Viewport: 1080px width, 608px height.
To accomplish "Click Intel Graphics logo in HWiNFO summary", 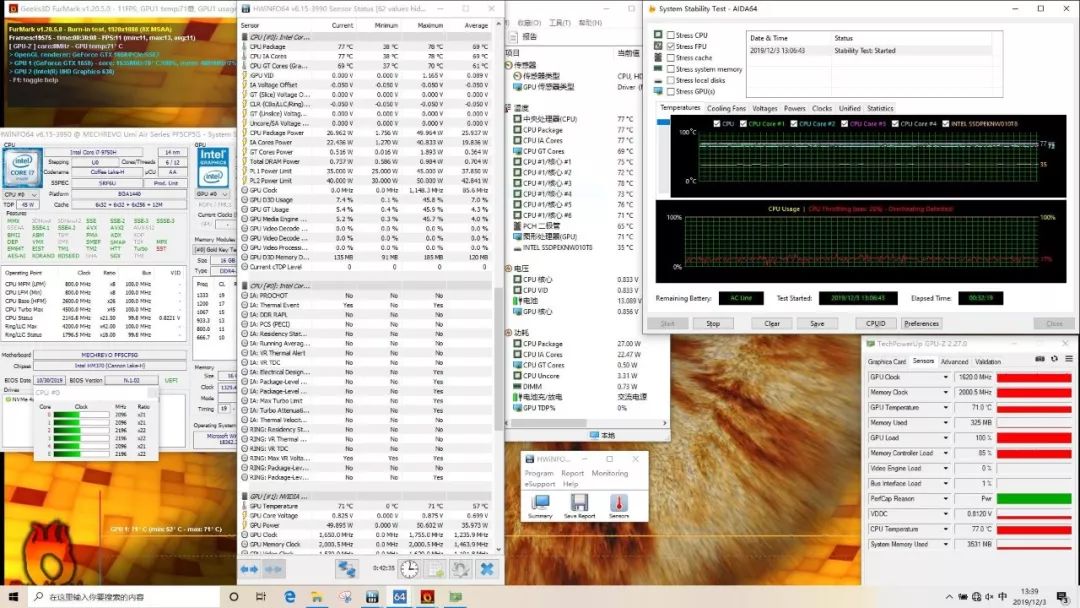I will pyautogui.click(x=214, y=167).
